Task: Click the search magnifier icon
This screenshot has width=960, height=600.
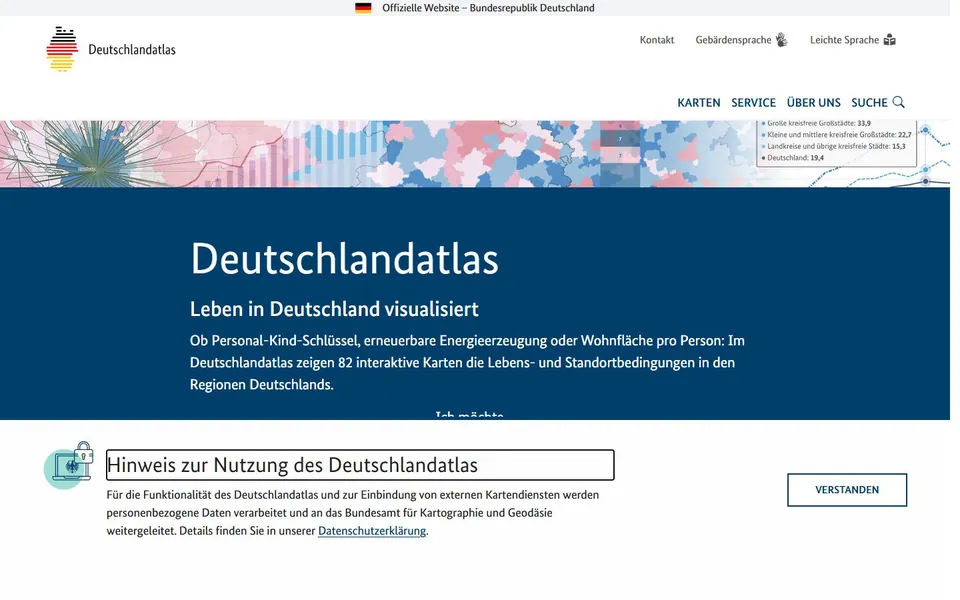Action: [x=898, y=102]
